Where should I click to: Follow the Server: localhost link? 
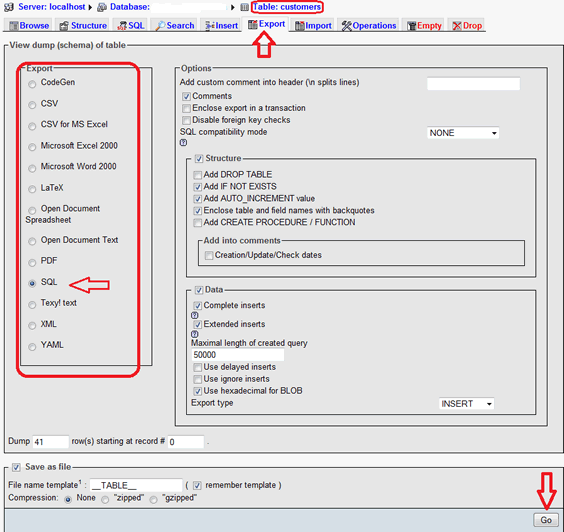pos(52,7)
